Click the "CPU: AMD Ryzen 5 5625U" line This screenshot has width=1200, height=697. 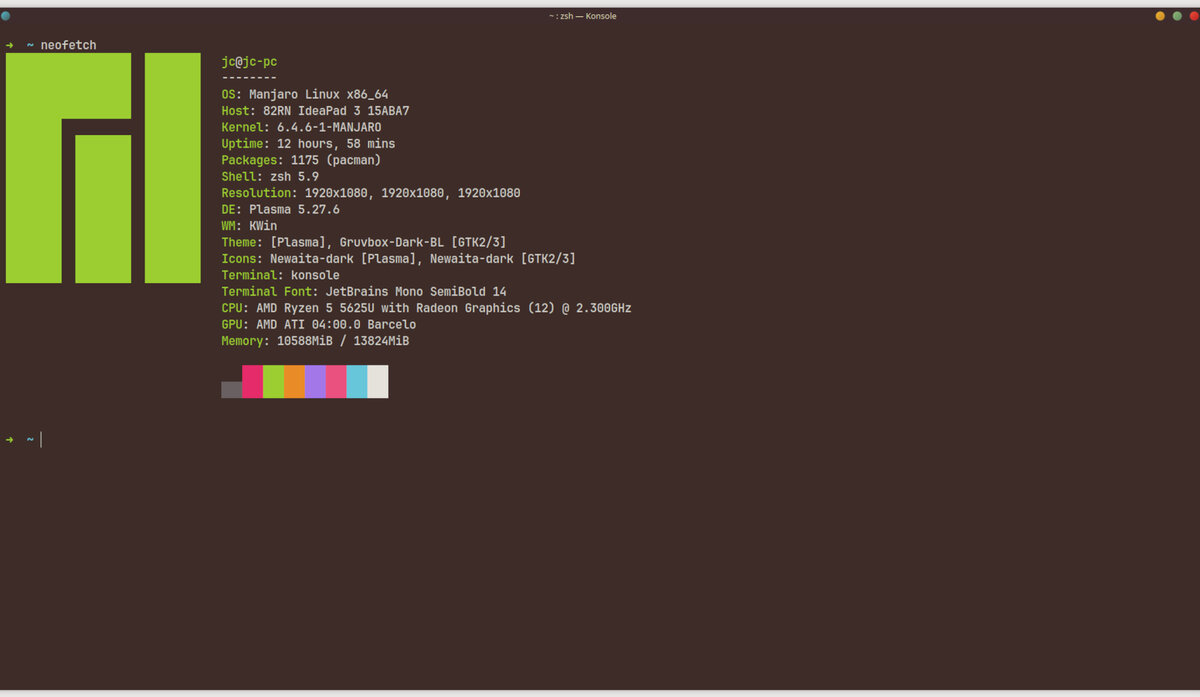click(426, 308)
